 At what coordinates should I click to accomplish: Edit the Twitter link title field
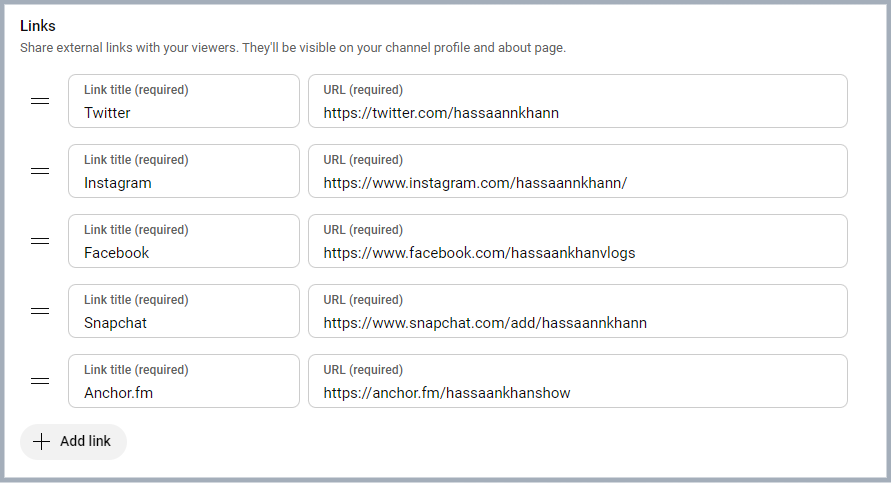184,101
